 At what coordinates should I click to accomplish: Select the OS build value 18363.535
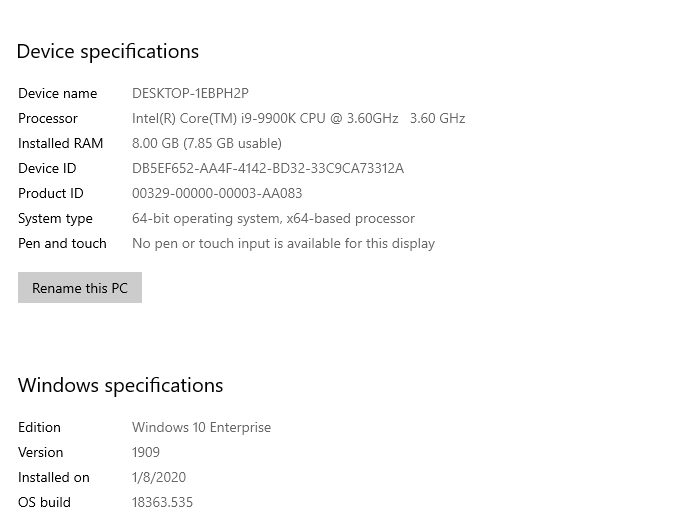click(162, 503)
